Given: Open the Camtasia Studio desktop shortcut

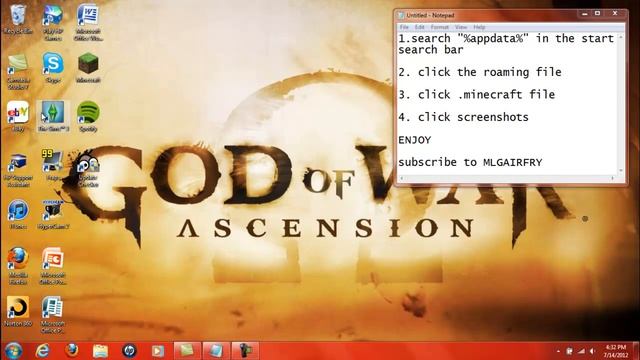Looking at the screenshot, I should tap(18, 71).
